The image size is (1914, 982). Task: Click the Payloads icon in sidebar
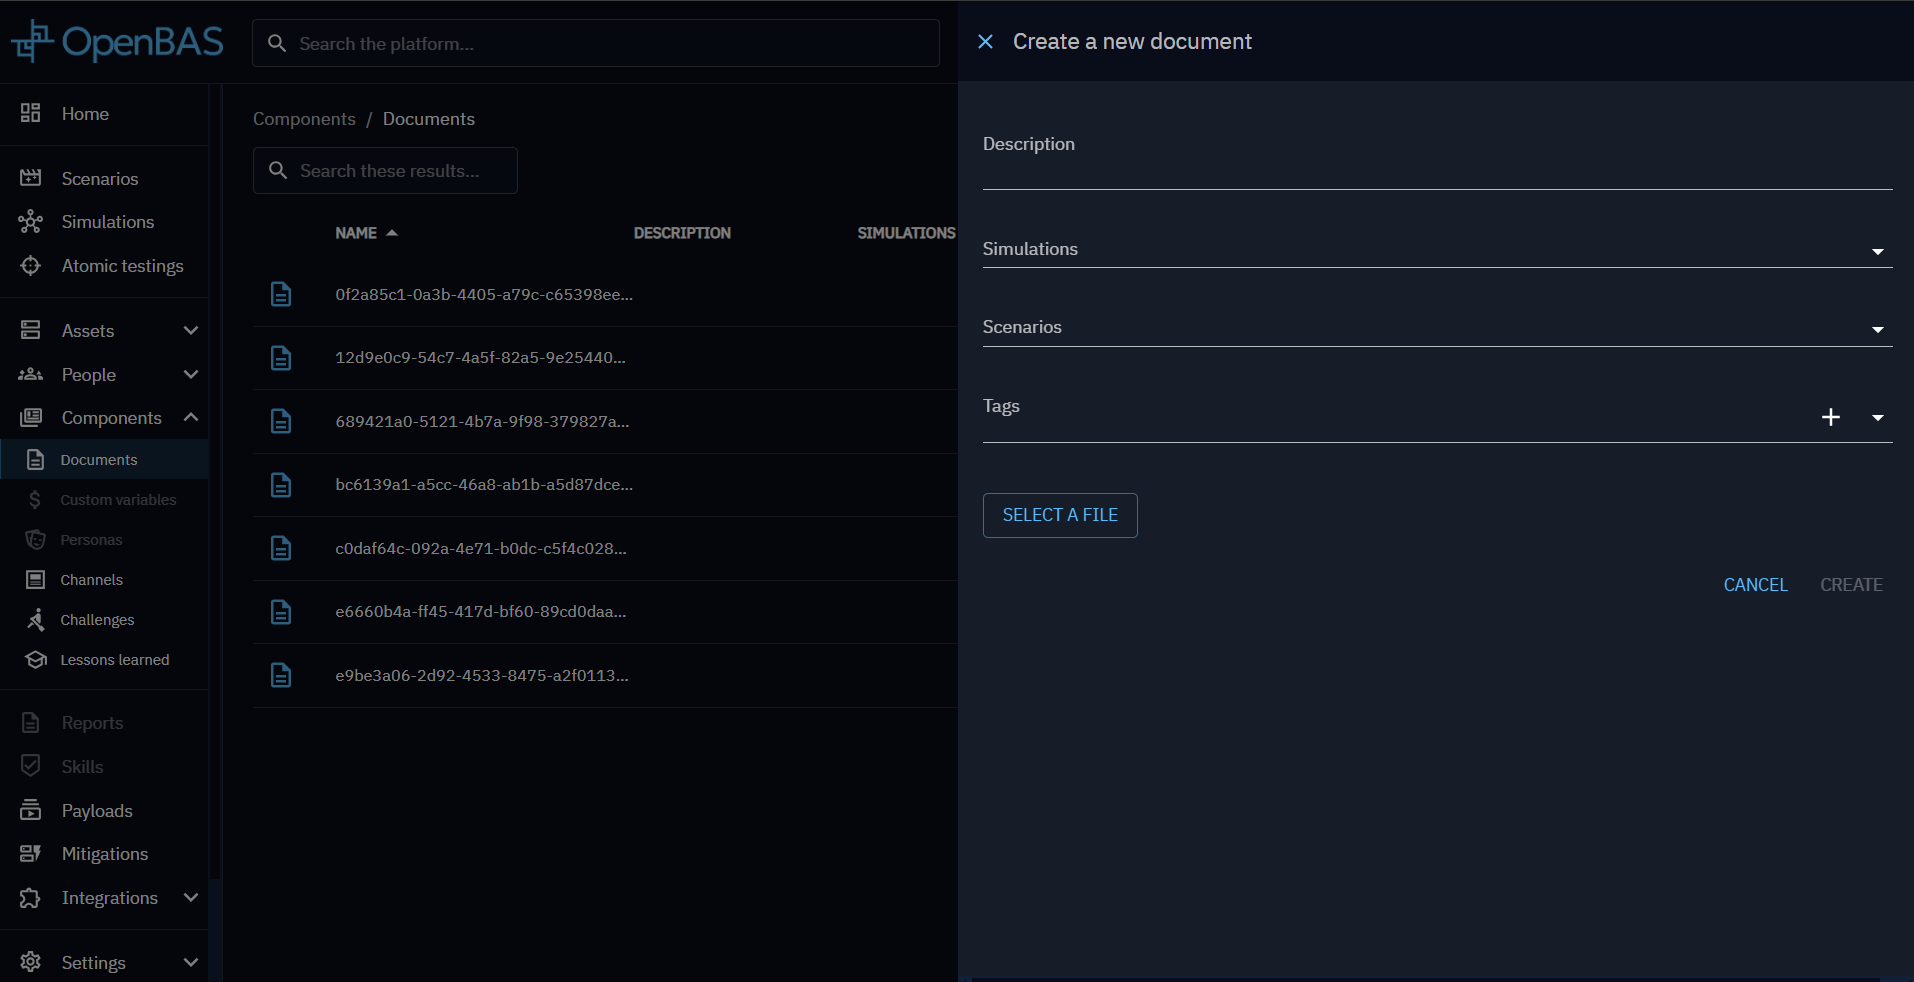31,810
